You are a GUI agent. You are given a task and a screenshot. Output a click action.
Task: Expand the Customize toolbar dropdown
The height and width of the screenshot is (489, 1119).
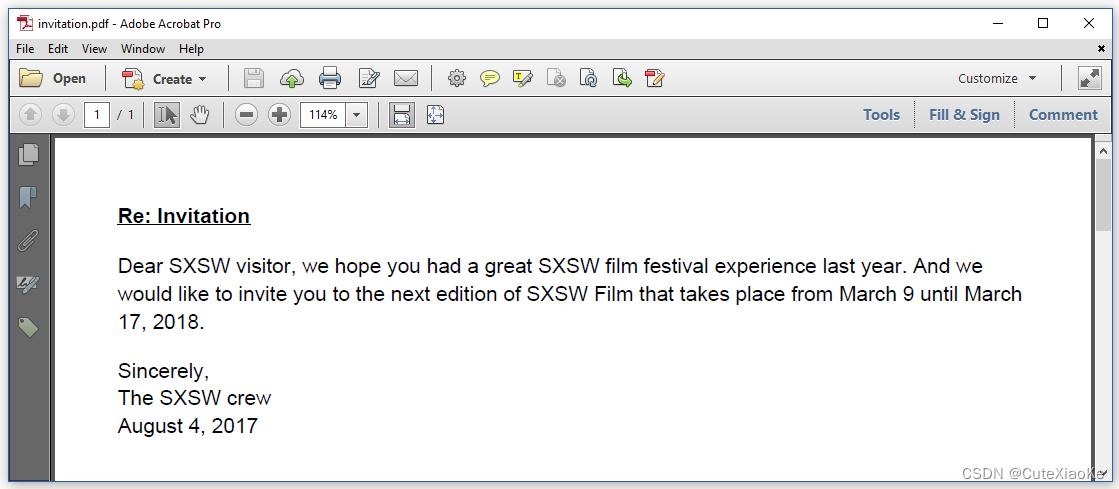point(997,79)
